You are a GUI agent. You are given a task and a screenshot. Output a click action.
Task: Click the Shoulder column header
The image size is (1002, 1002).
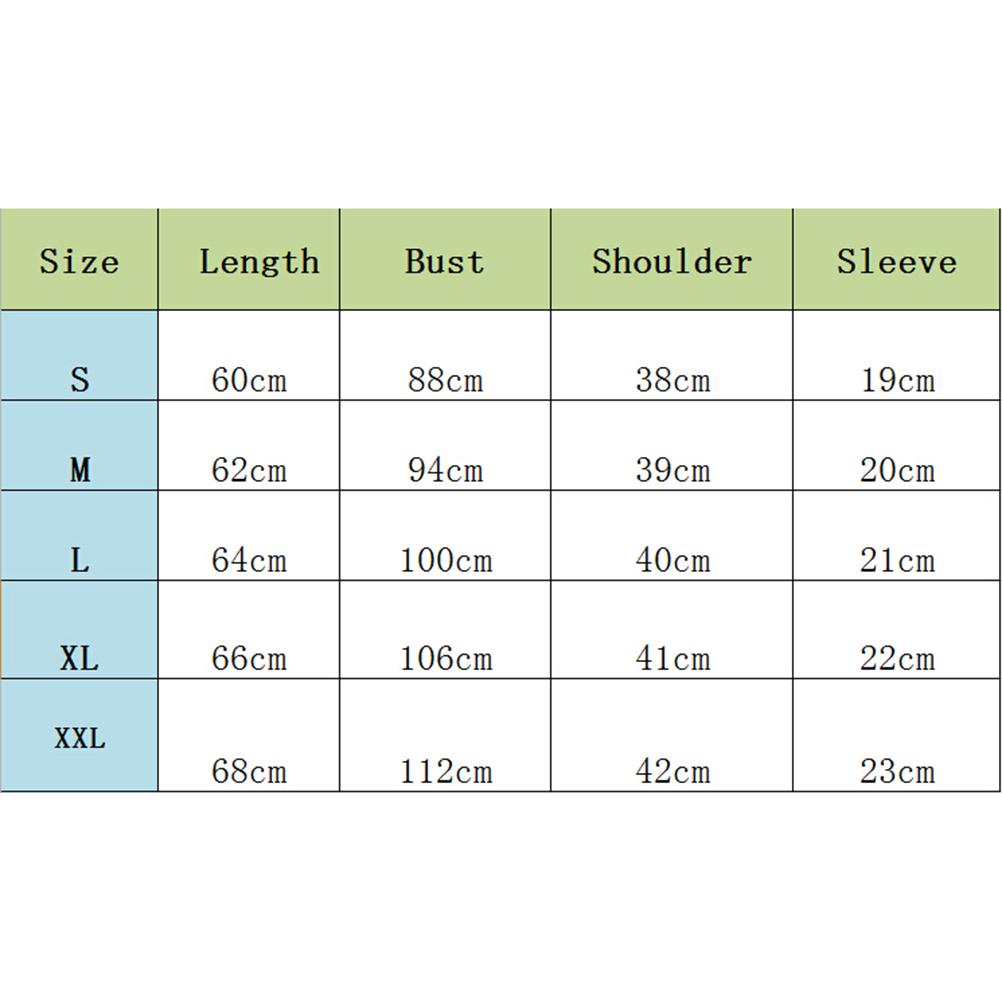tap(672, 261)
